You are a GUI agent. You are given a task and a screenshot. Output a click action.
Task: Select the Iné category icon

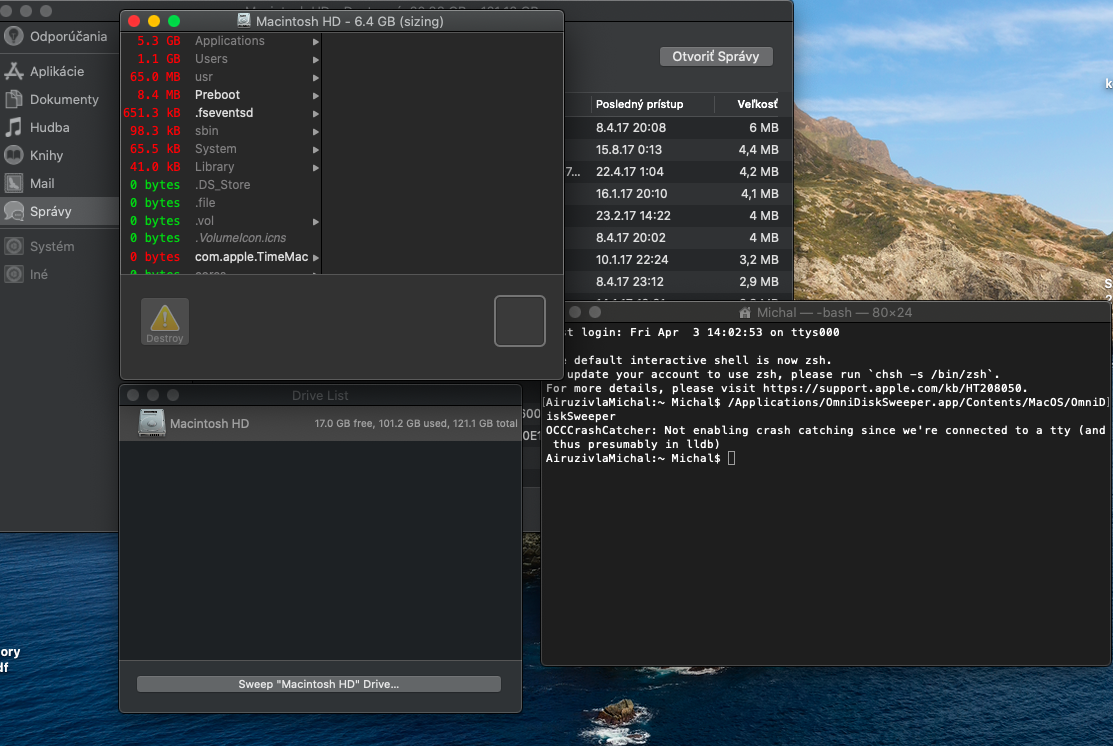coord(13,274)
